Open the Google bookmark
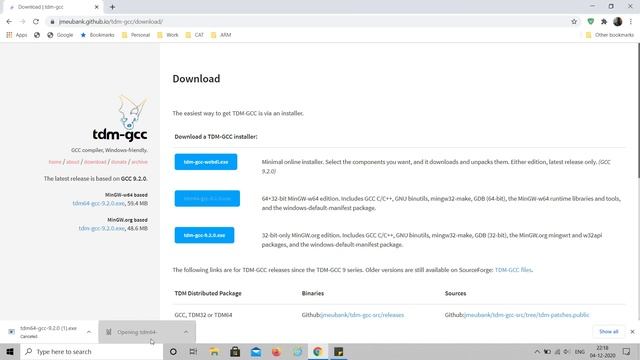640x360 pixels. tap(60, 35)
